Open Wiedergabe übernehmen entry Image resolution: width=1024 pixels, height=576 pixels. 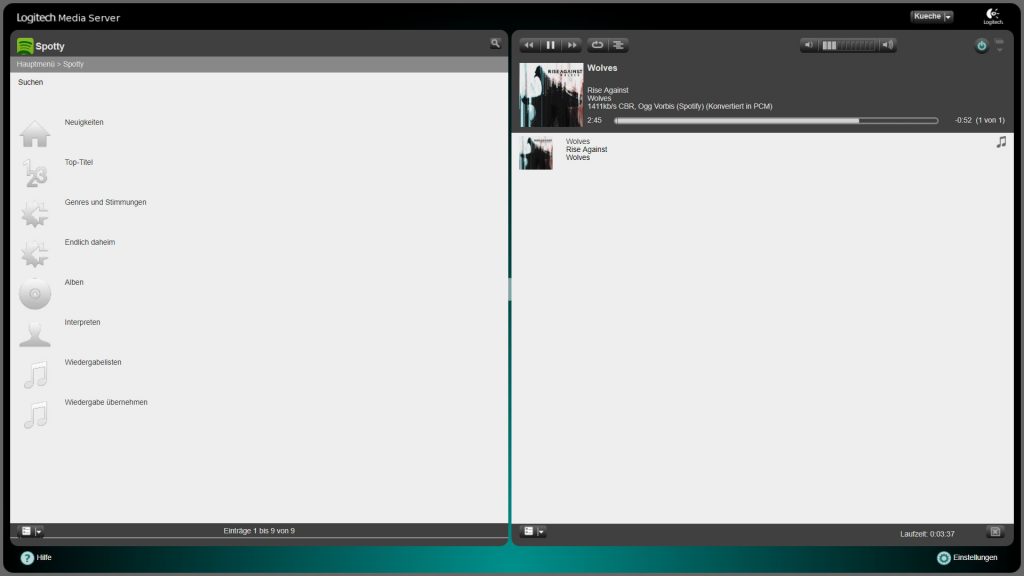pyautogui.click(x=106, y=402)
